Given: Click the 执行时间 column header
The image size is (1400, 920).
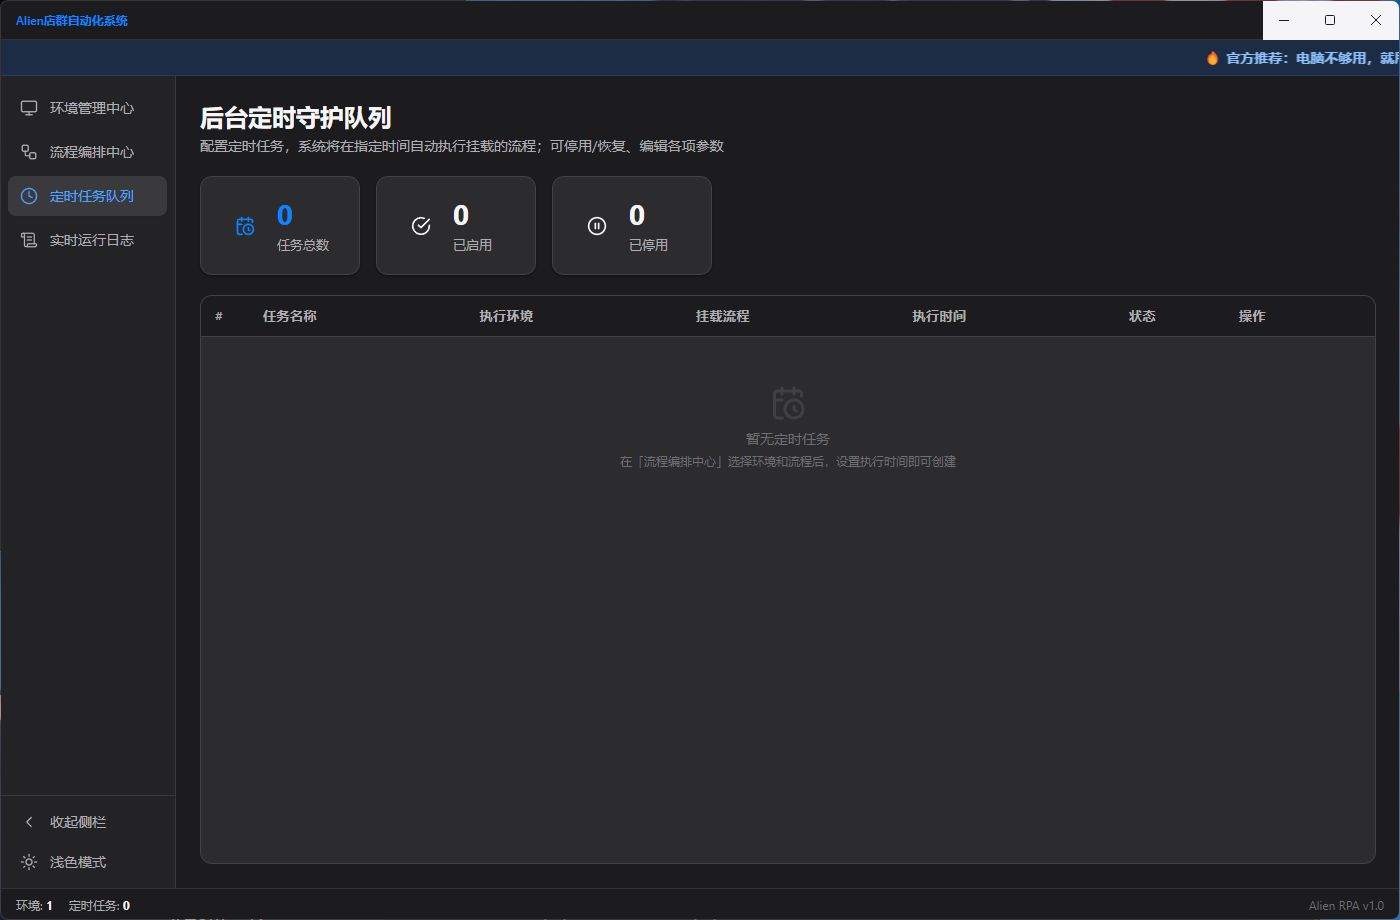Looking at the screenshot, I should tap(939, 316).
